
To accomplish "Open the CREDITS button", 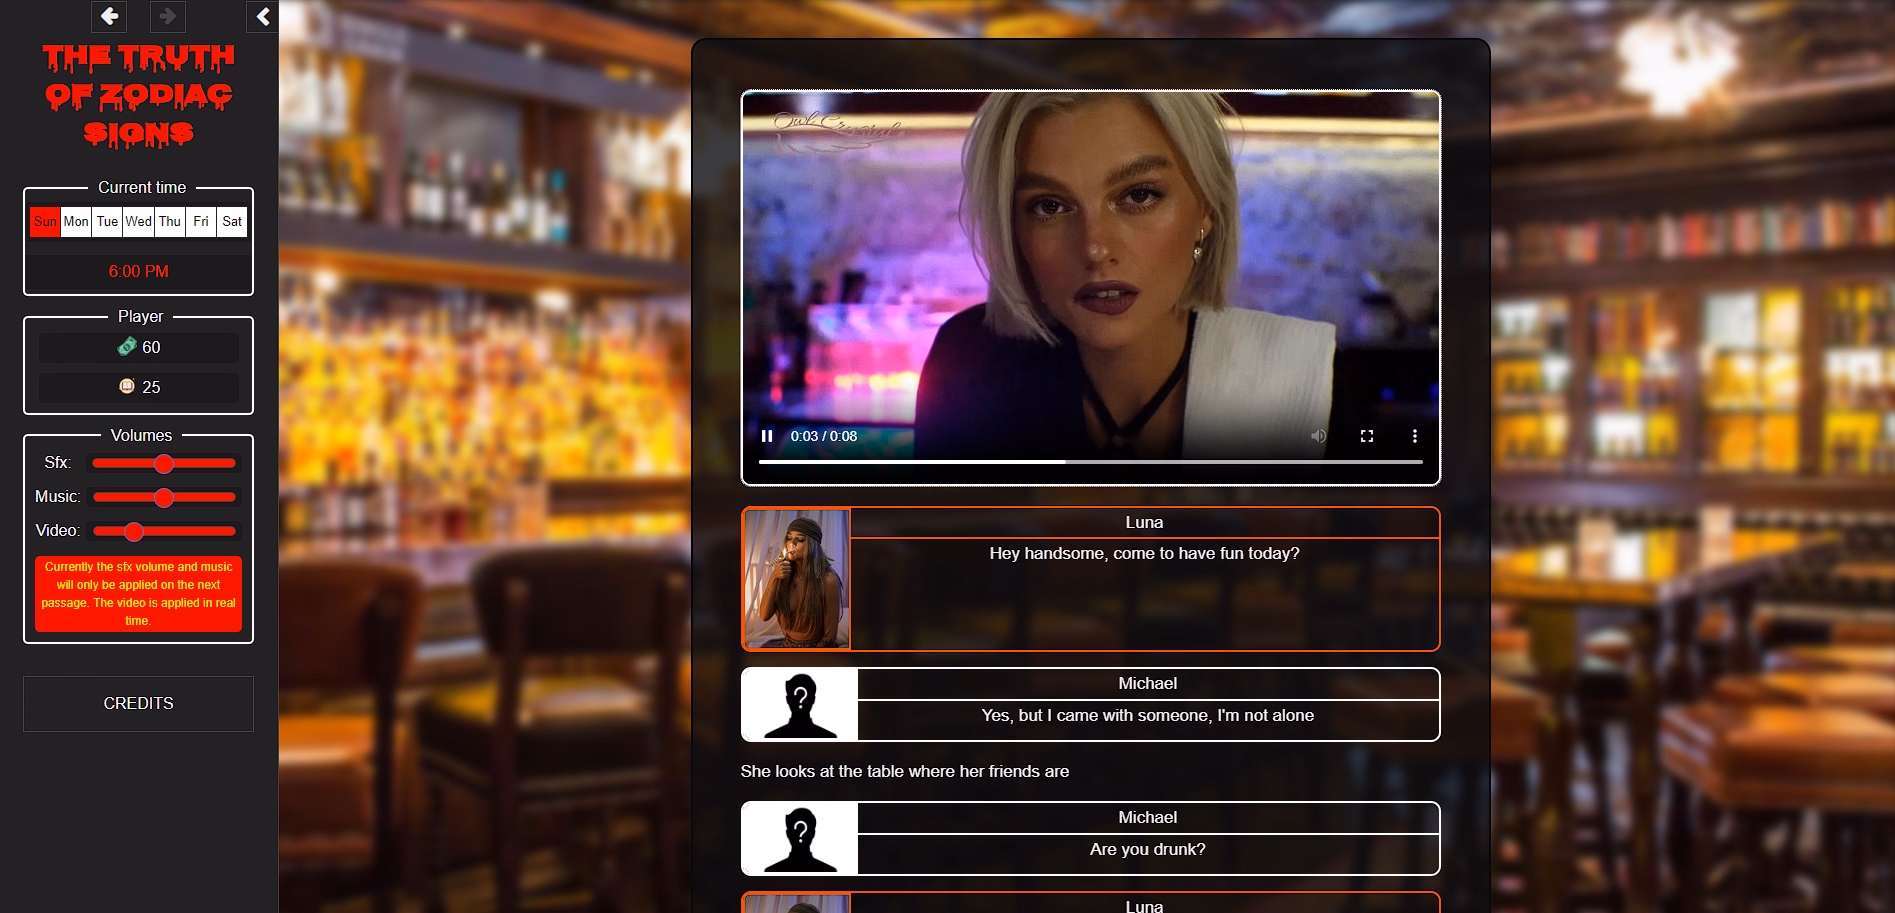I will point(138,703).
